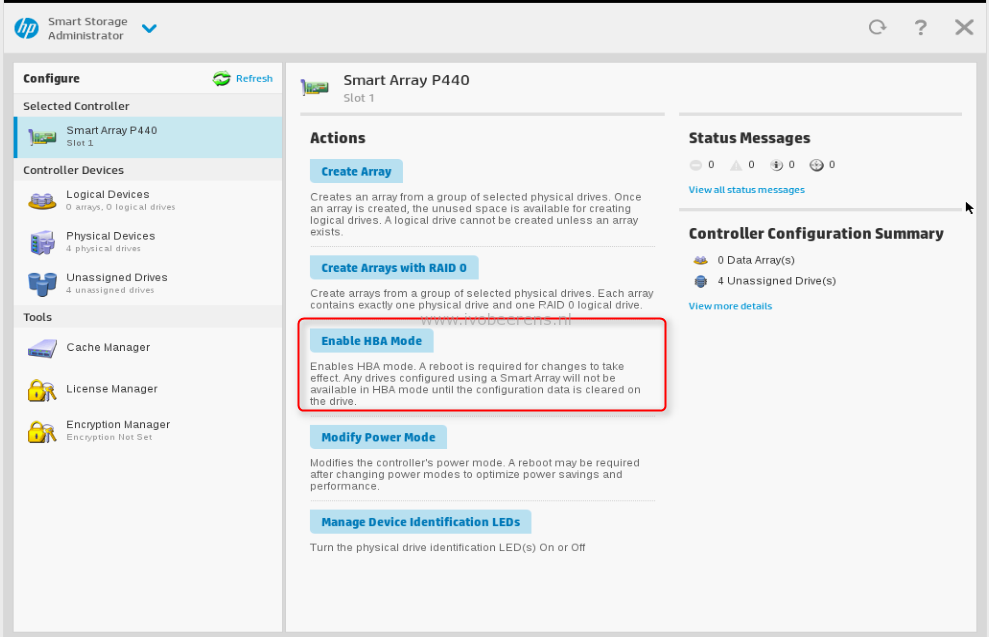Click the Physical Devices icon
The height and width of the screenshot is (637, 989).
42,242
